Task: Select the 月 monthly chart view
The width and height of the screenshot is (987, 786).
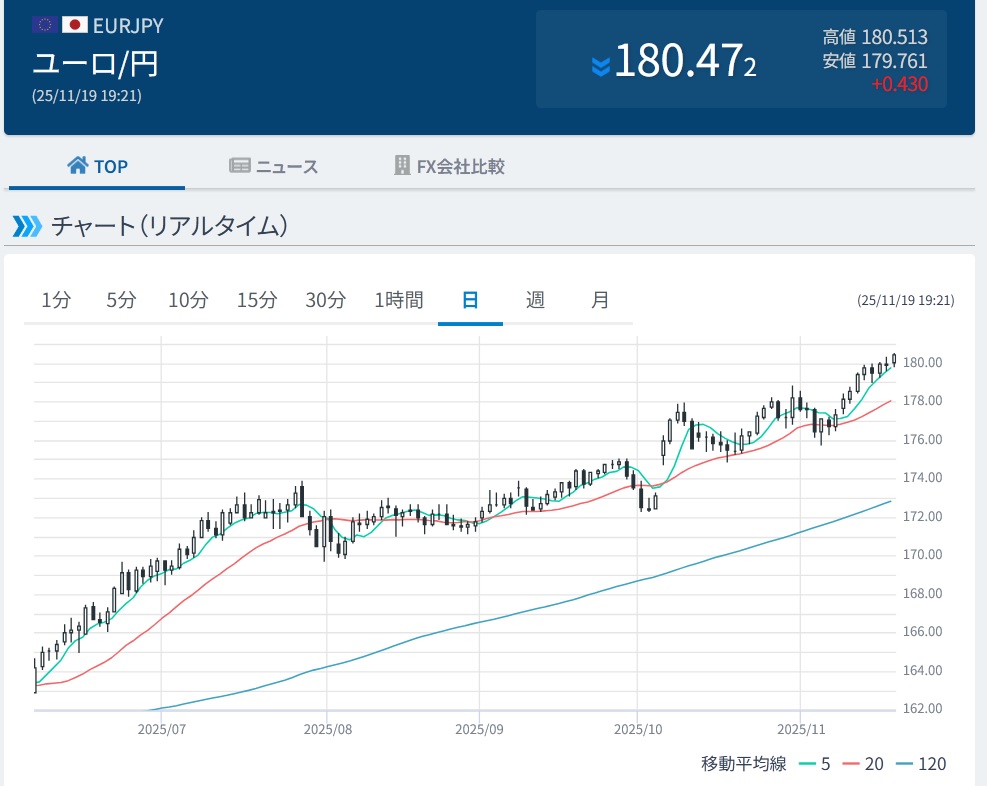Action: click(600, 300)
